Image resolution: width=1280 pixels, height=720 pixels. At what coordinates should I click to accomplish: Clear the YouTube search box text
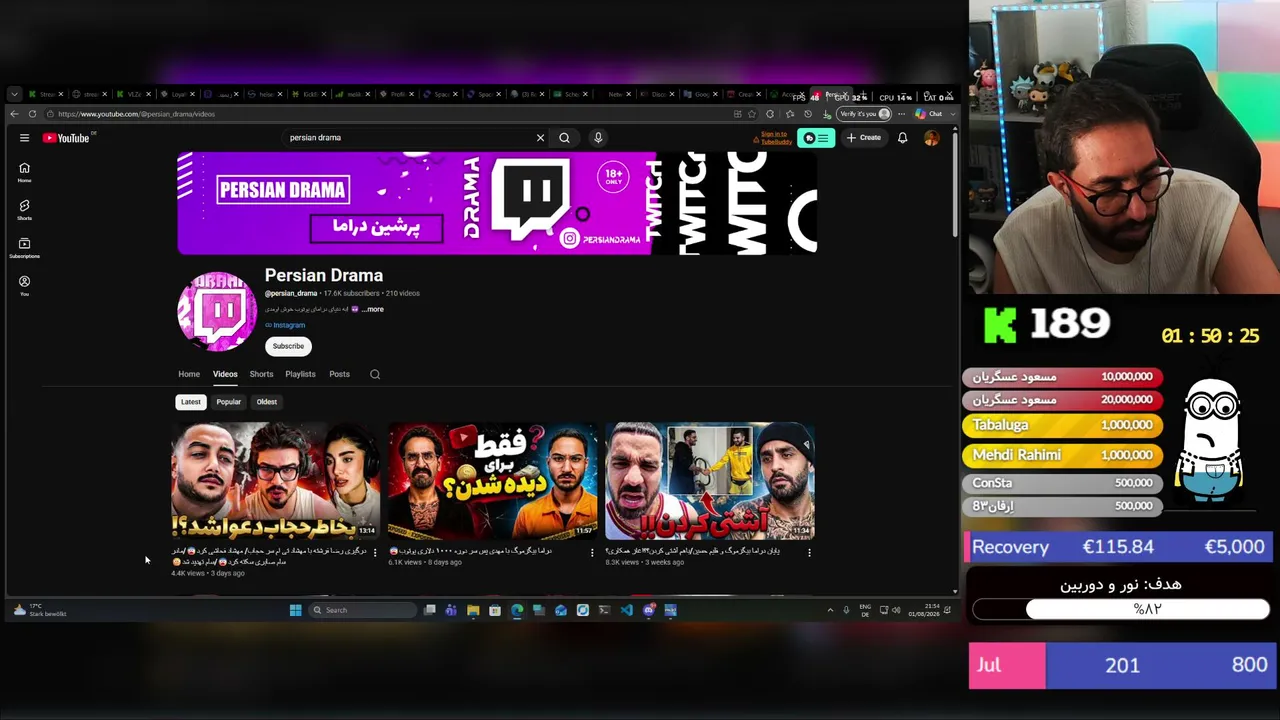click(540, 138)
